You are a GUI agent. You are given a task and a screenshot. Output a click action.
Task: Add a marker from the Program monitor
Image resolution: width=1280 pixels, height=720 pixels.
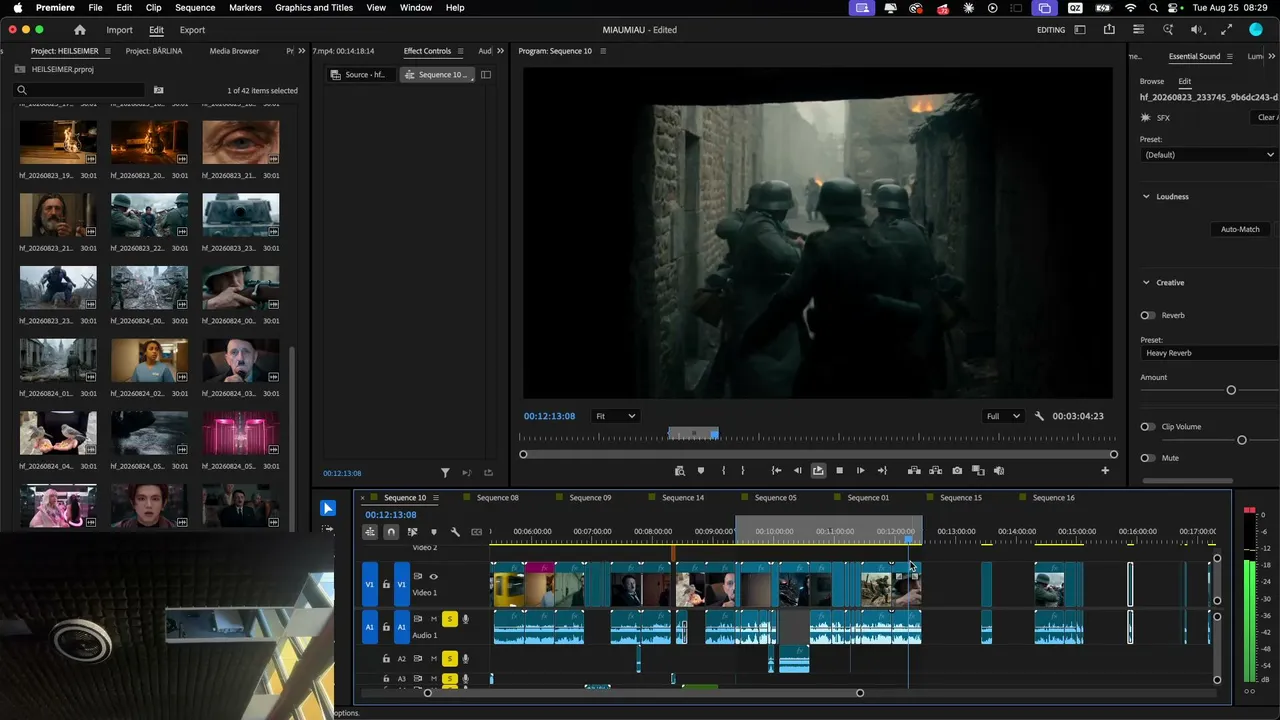[700, 471]
